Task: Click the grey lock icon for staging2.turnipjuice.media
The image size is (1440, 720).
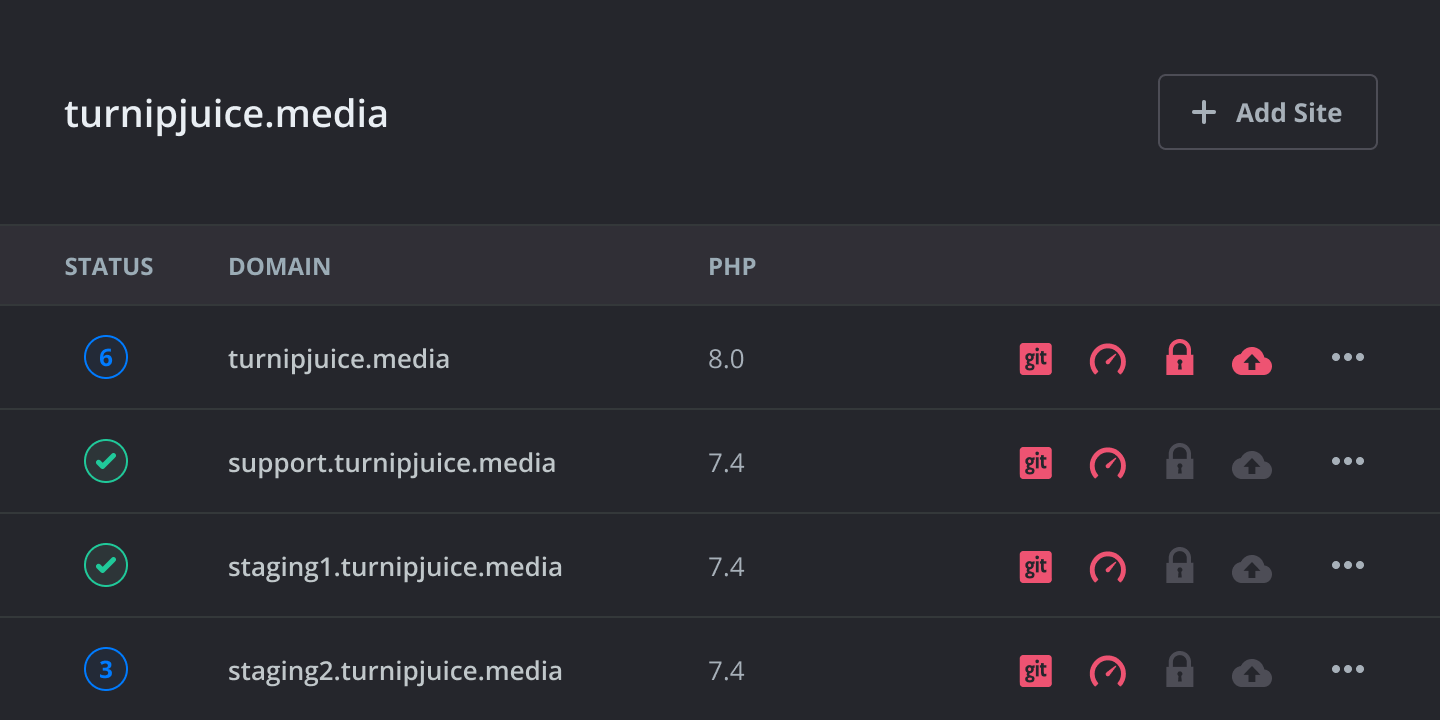Action: pyautogui.click(x=1179, y=670)
